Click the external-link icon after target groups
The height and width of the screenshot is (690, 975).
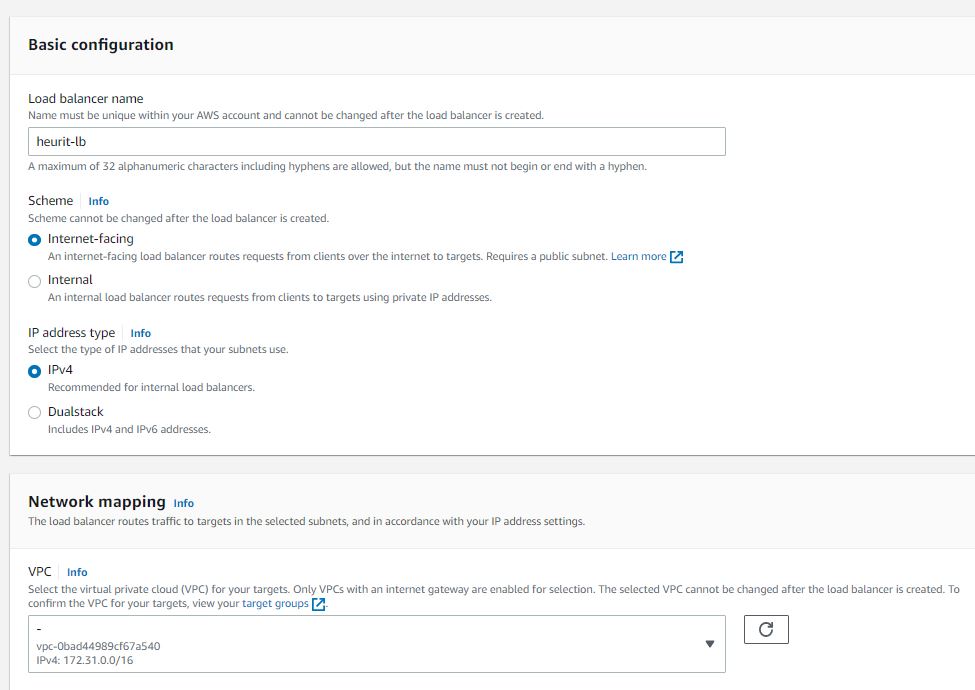[318, 604]
